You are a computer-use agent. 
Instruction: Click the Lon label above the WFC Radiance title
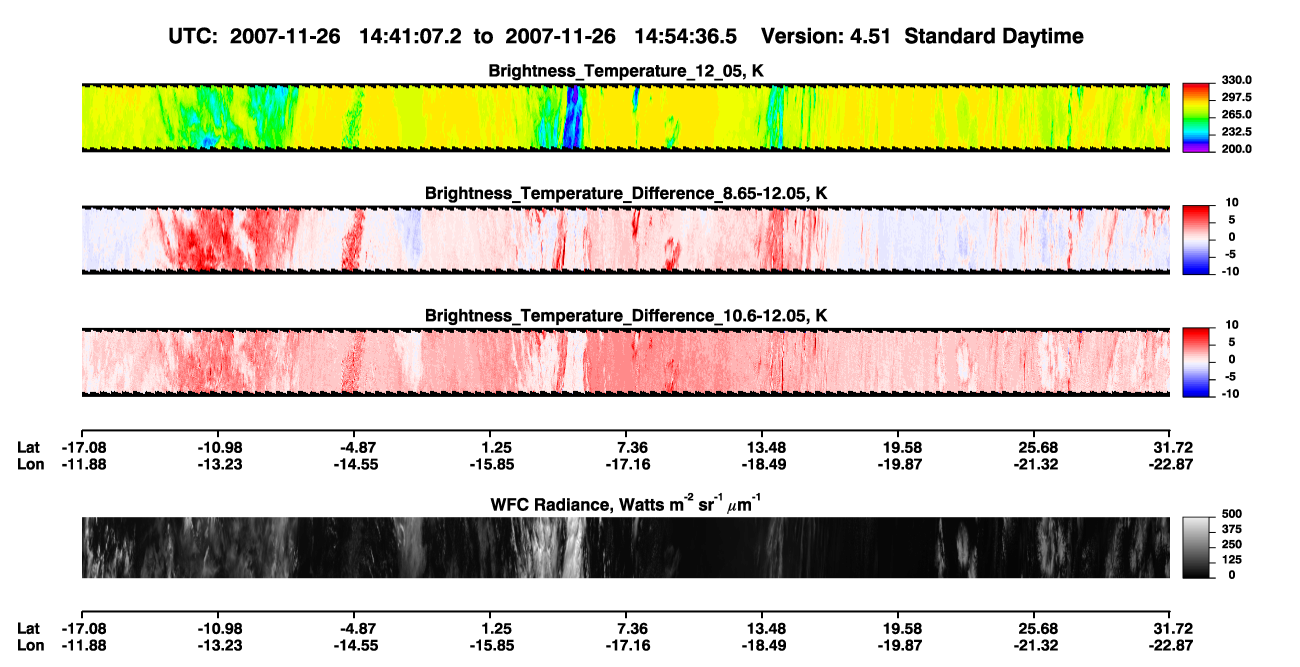coord(30,463)
